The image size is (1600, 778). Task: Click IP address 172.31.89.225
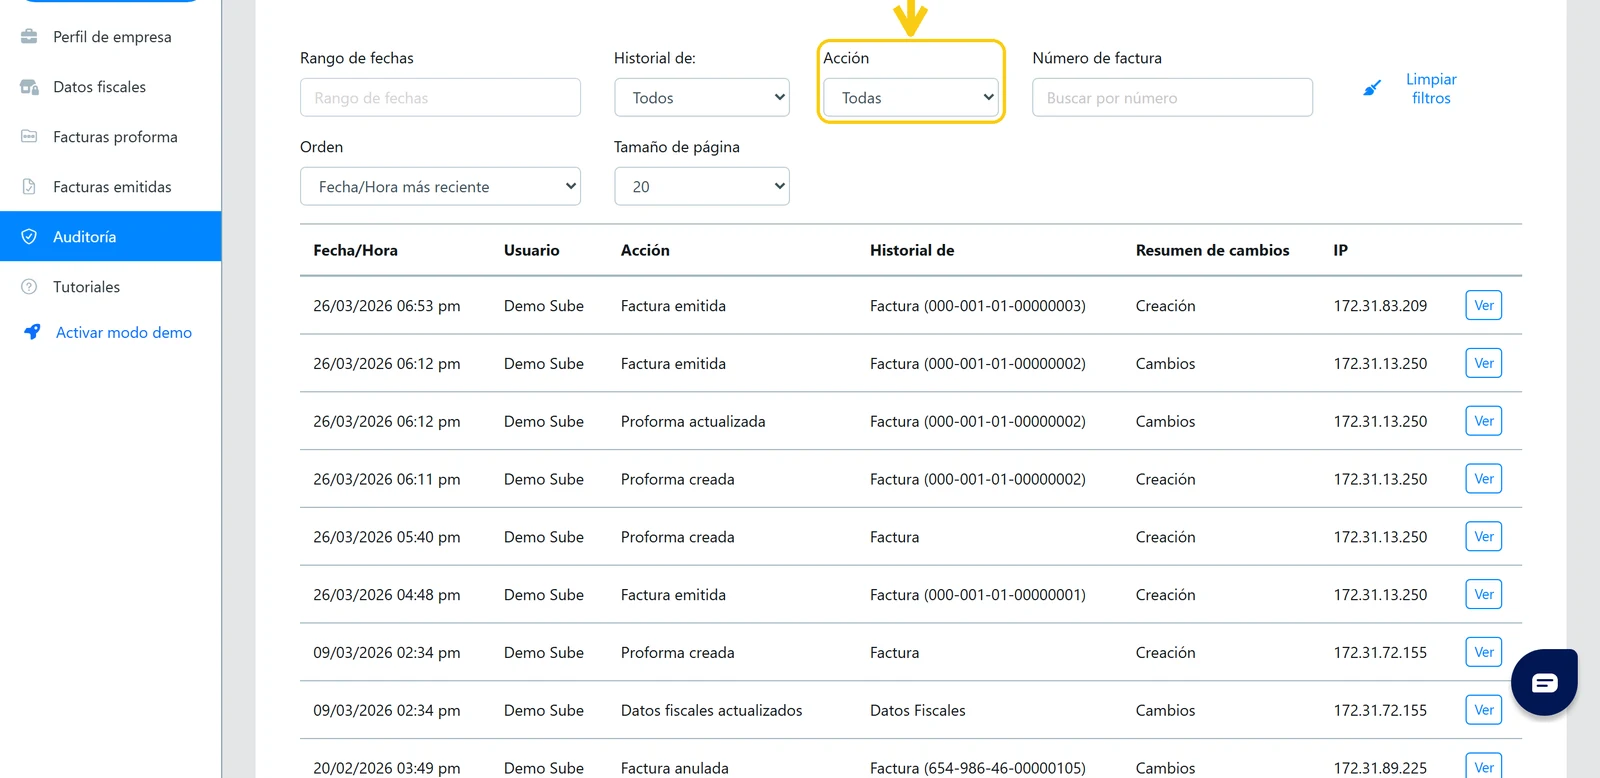tap(1380, 768)
